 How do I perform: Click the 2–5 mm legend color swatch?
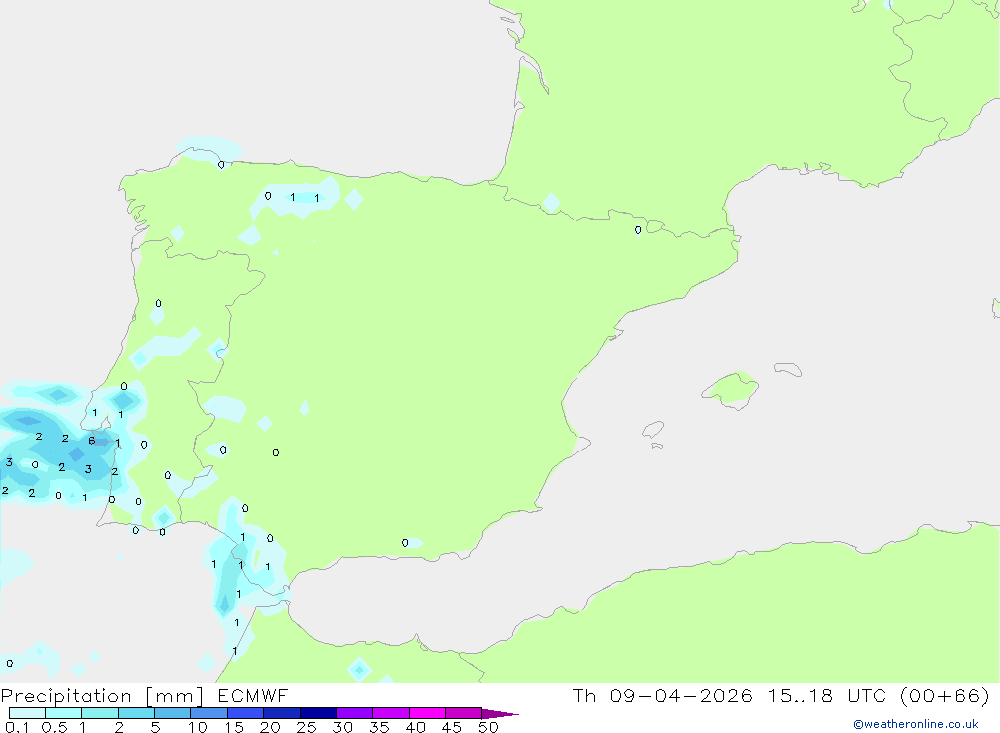click(136, 713)
